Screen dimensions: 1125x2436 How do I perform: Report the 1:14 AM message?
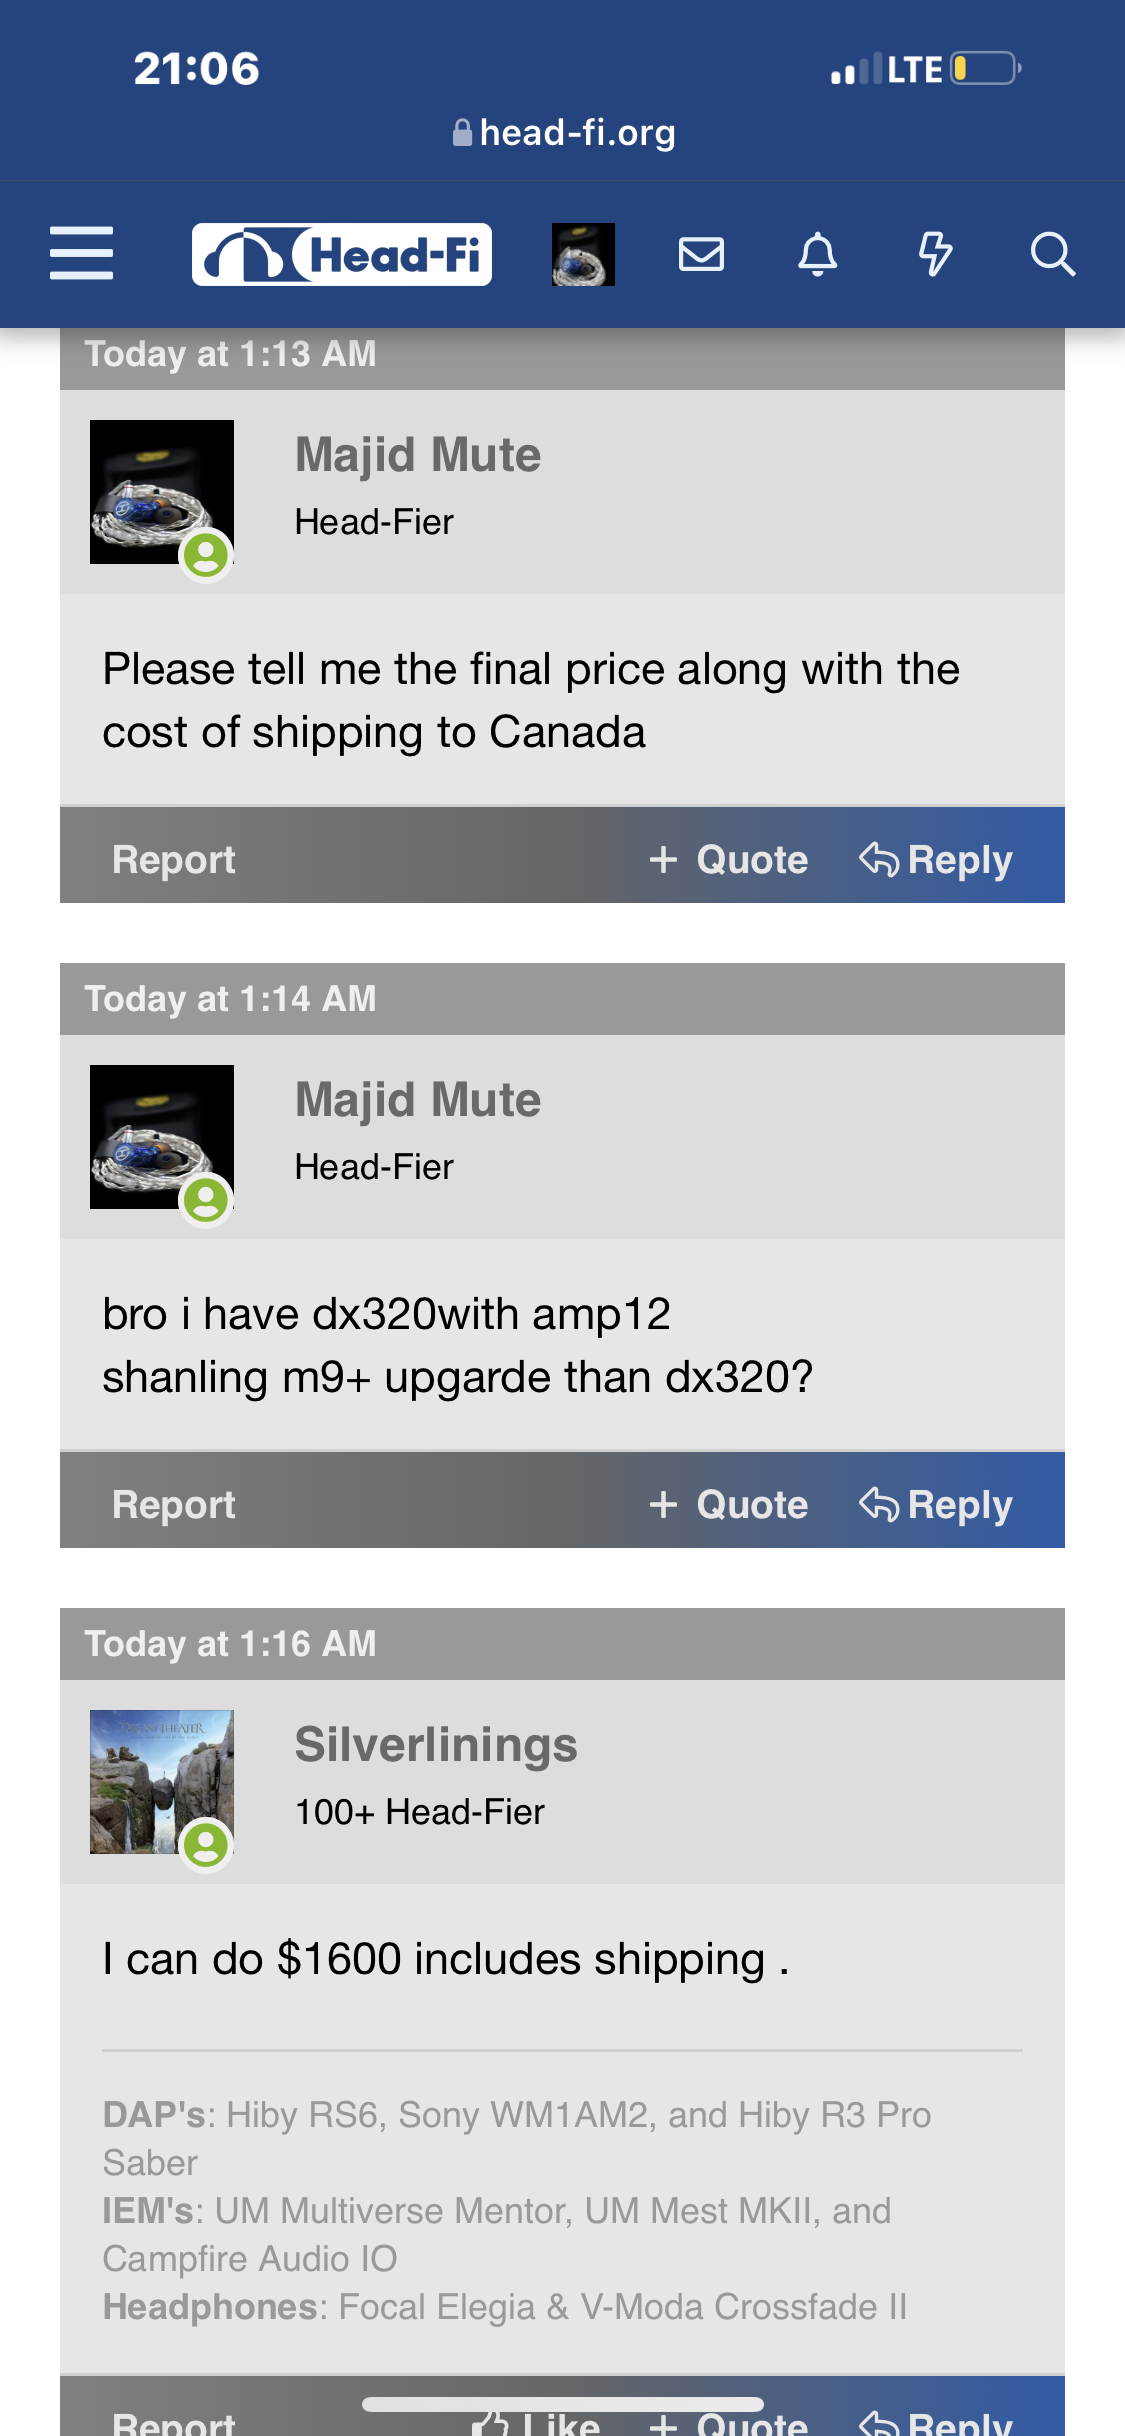tap(174, 1504)
